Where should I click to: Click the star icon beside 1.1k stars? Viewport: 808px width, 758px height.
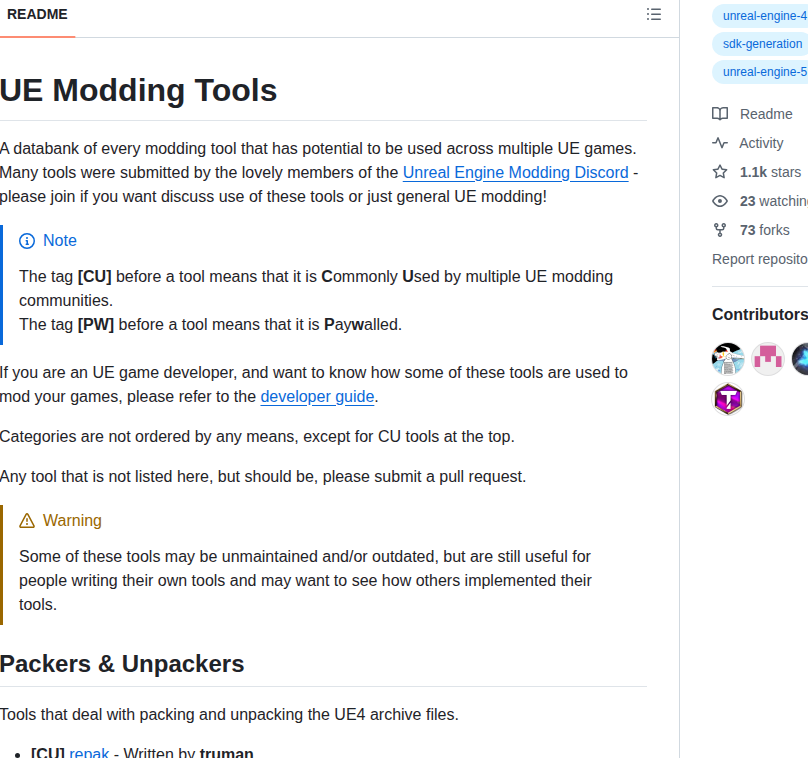tap(720, 172)
